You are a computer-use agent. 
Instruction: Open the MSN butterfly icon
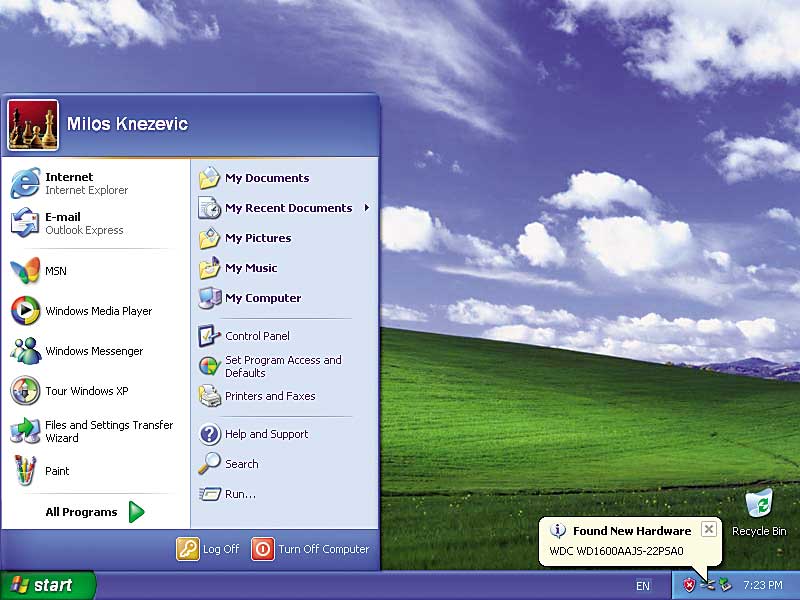point(25,271)
